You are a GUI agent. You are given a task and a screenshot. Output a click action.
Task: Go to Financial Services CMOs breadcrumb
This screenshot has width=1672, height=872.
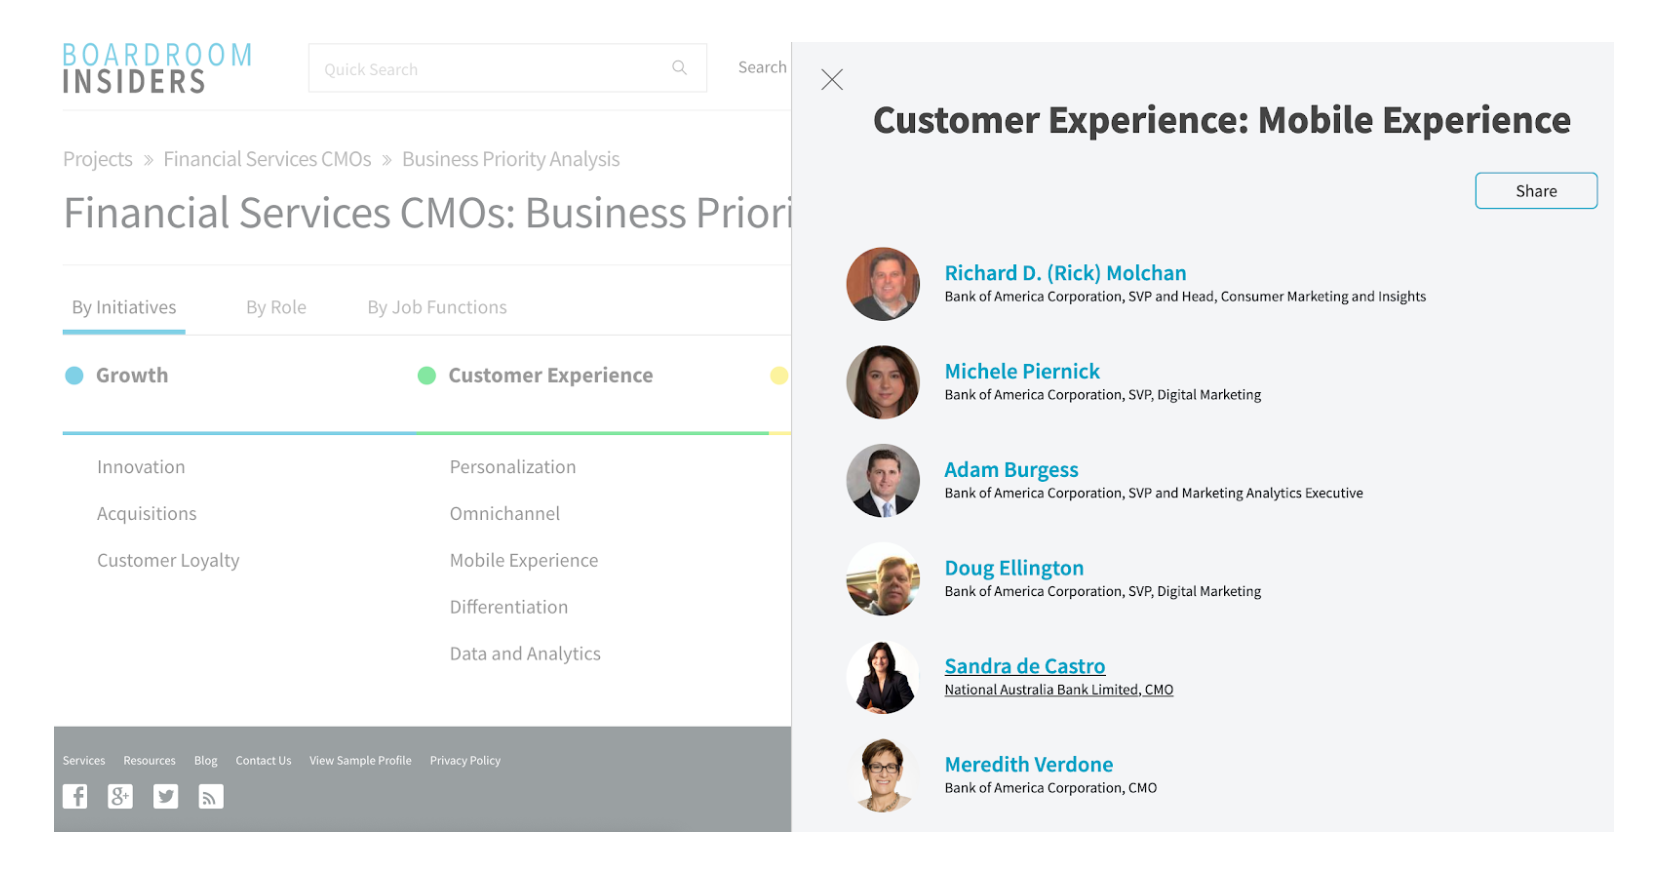(x=267, y=159)
